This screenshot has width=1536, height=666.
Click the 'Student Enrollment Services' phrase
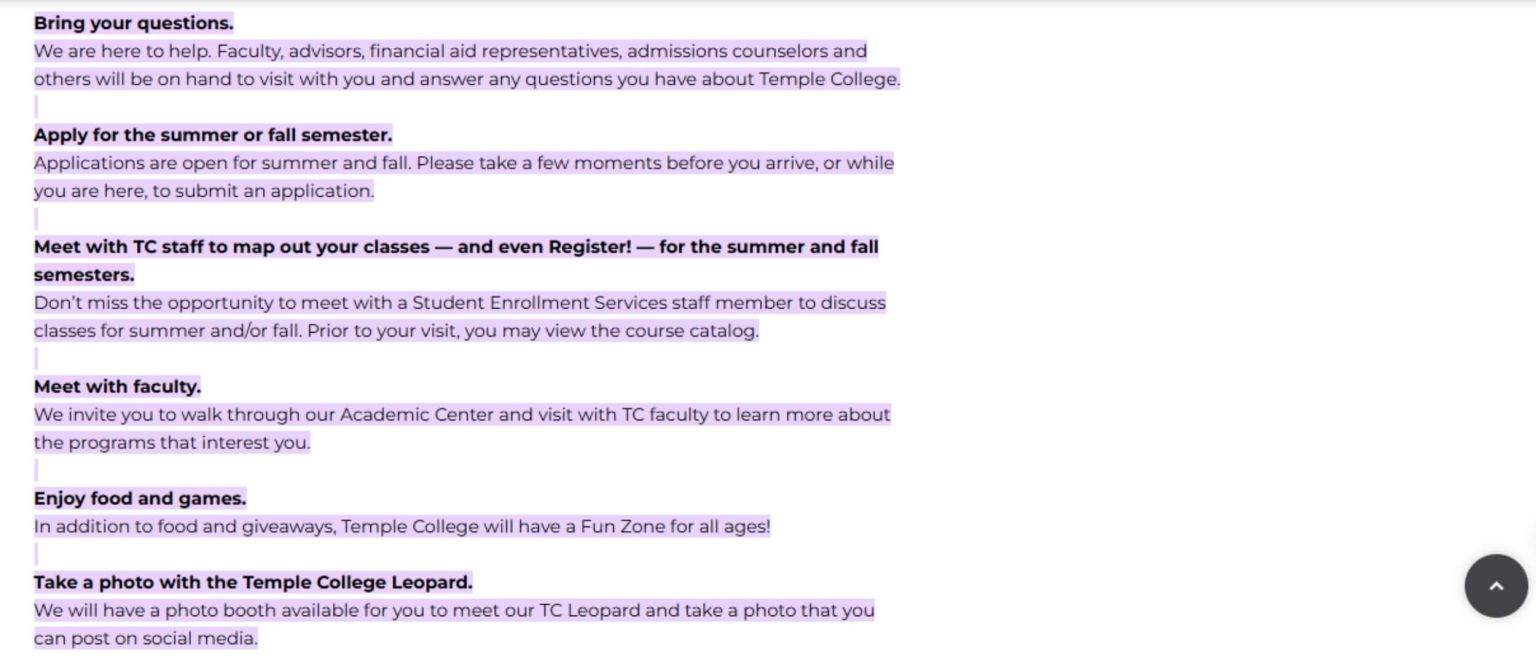point(539,303)
